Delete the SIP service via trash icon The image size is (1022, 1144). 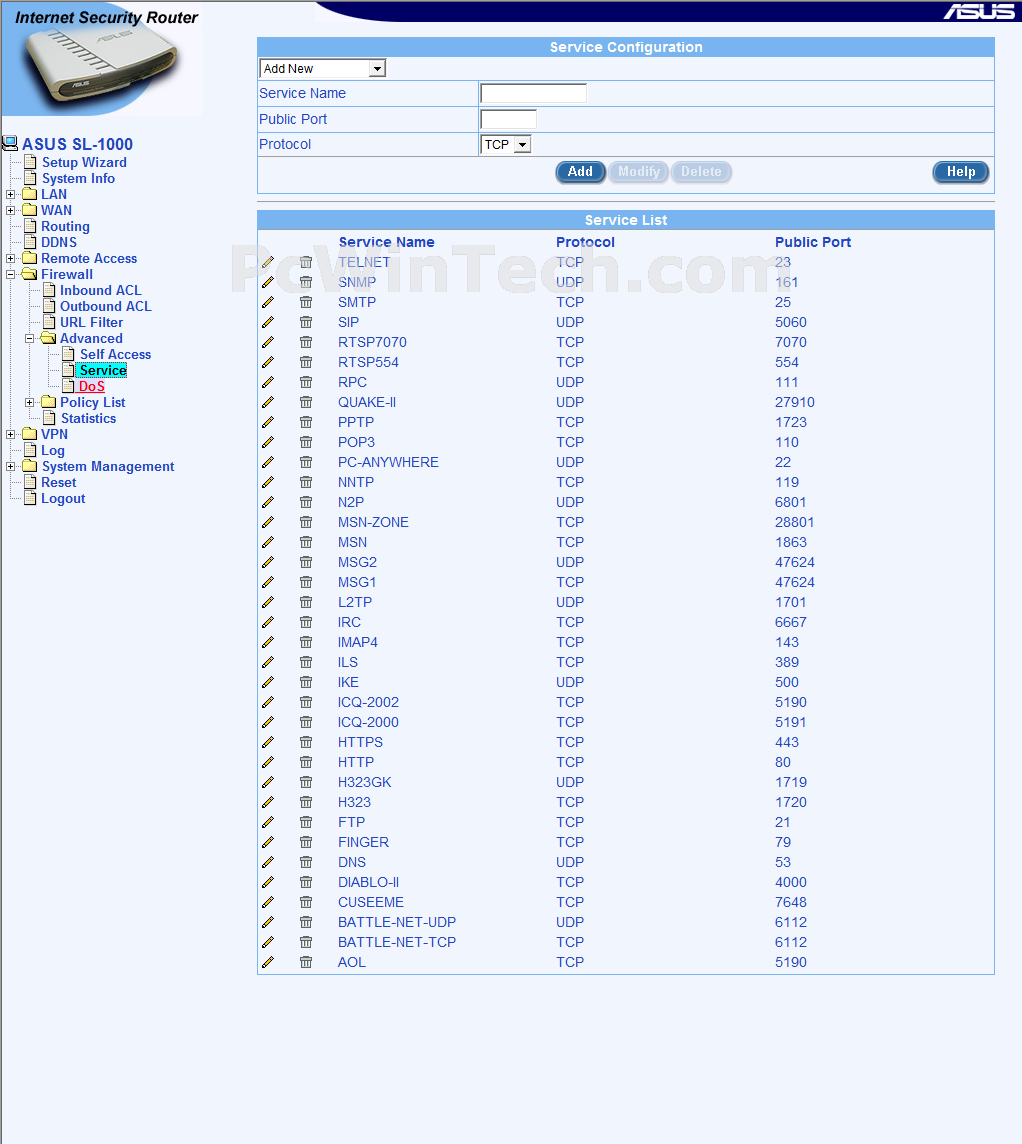tap(306, 322)
